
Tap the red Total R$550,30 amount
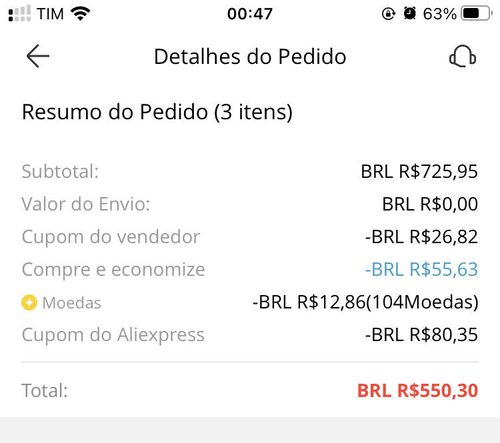418,391
